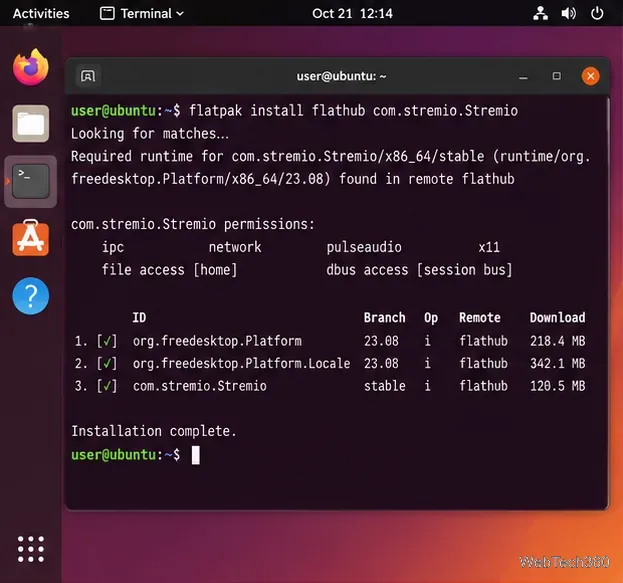Click 'Looking for matches…' line
This screenshot has height=583, width=623.
point(150,134)
